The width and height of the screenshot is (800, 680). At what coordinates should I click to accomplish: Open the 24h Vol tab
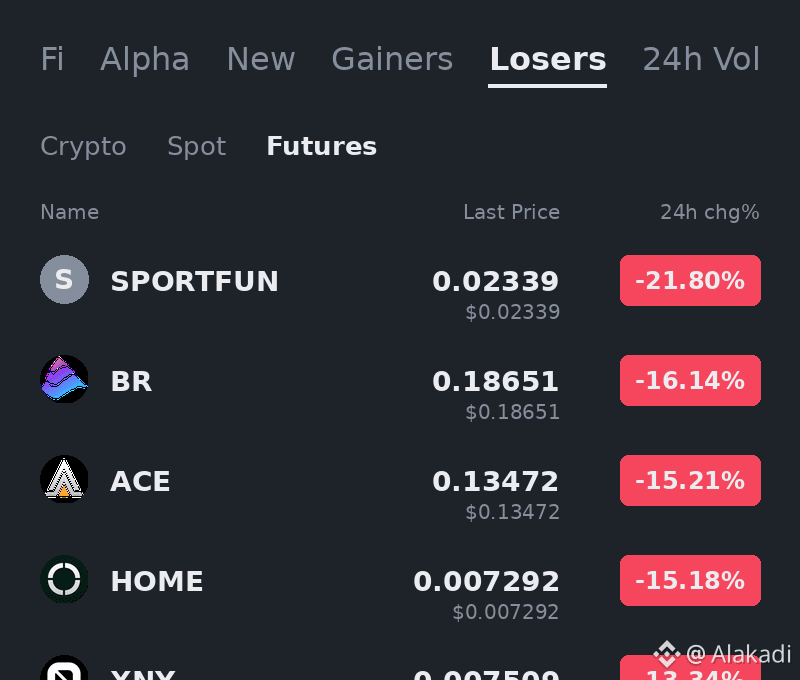(701, 59)
